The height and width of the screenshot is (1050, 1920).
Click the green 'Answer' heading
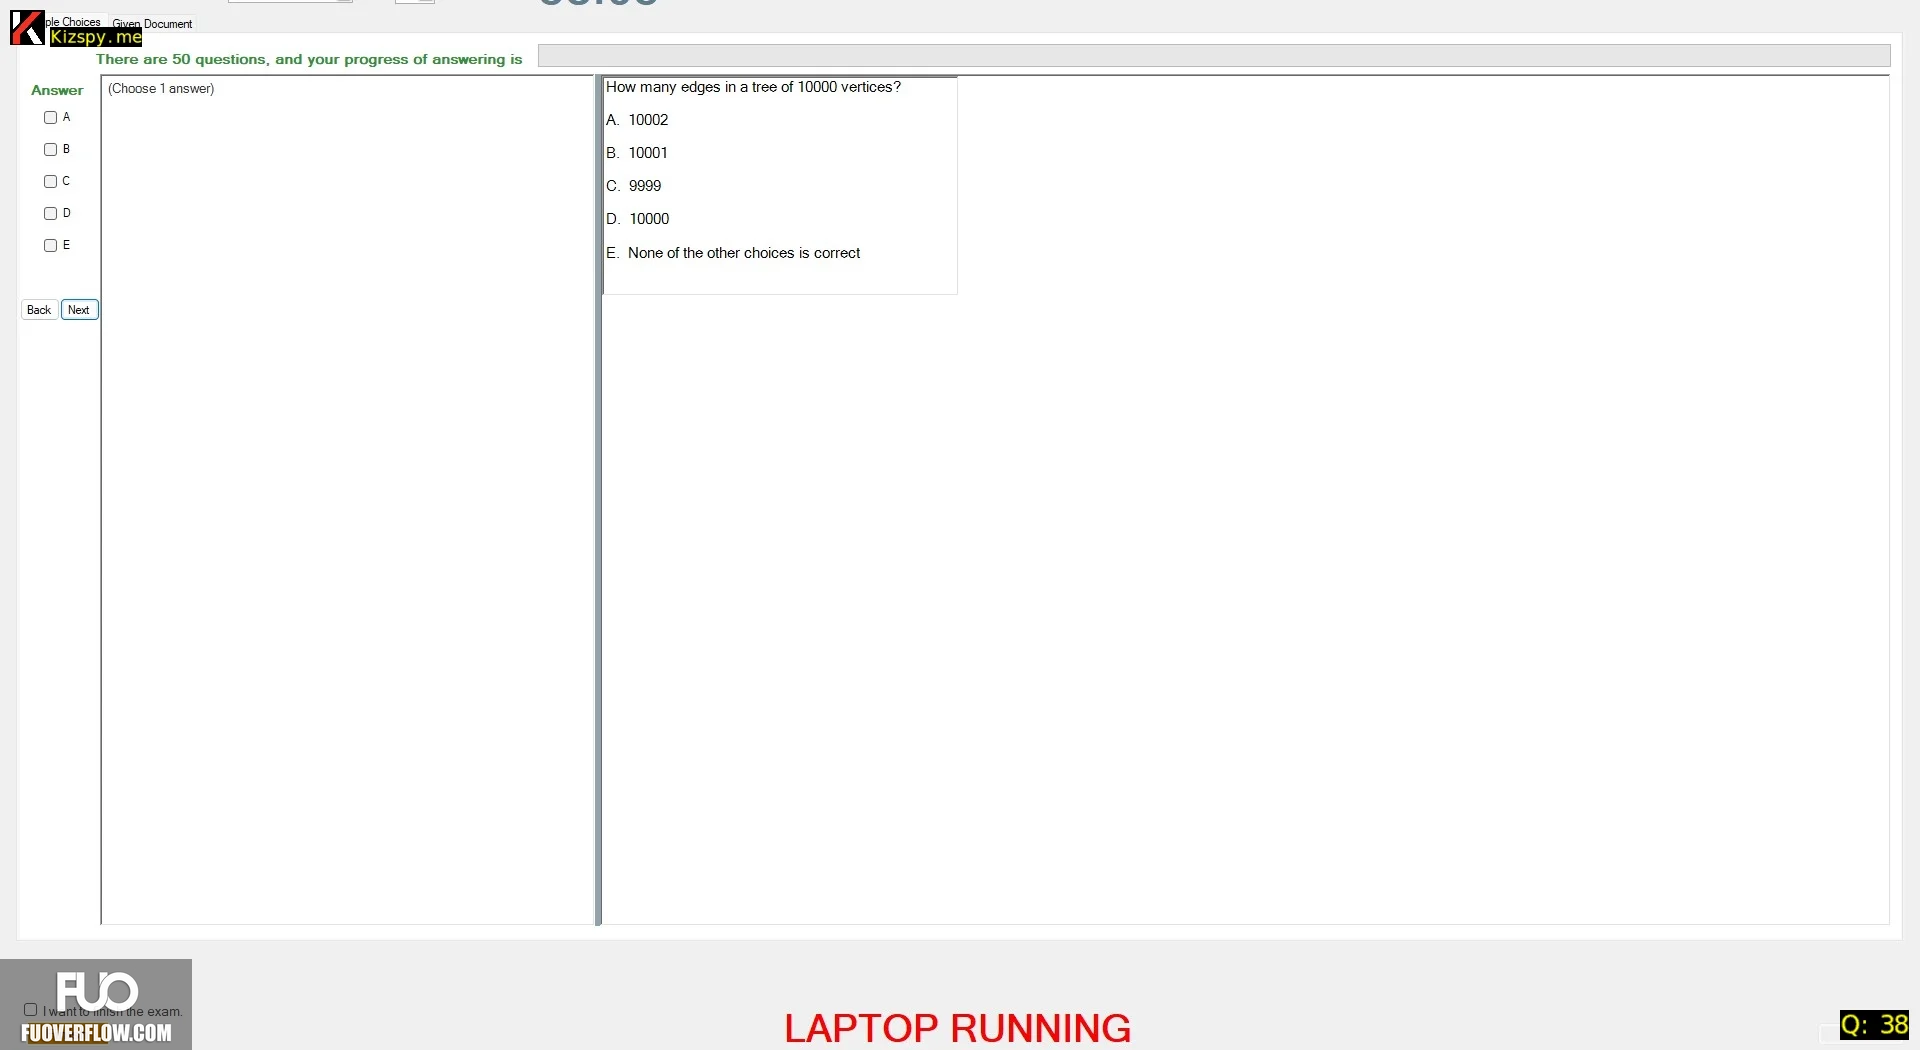57,90
